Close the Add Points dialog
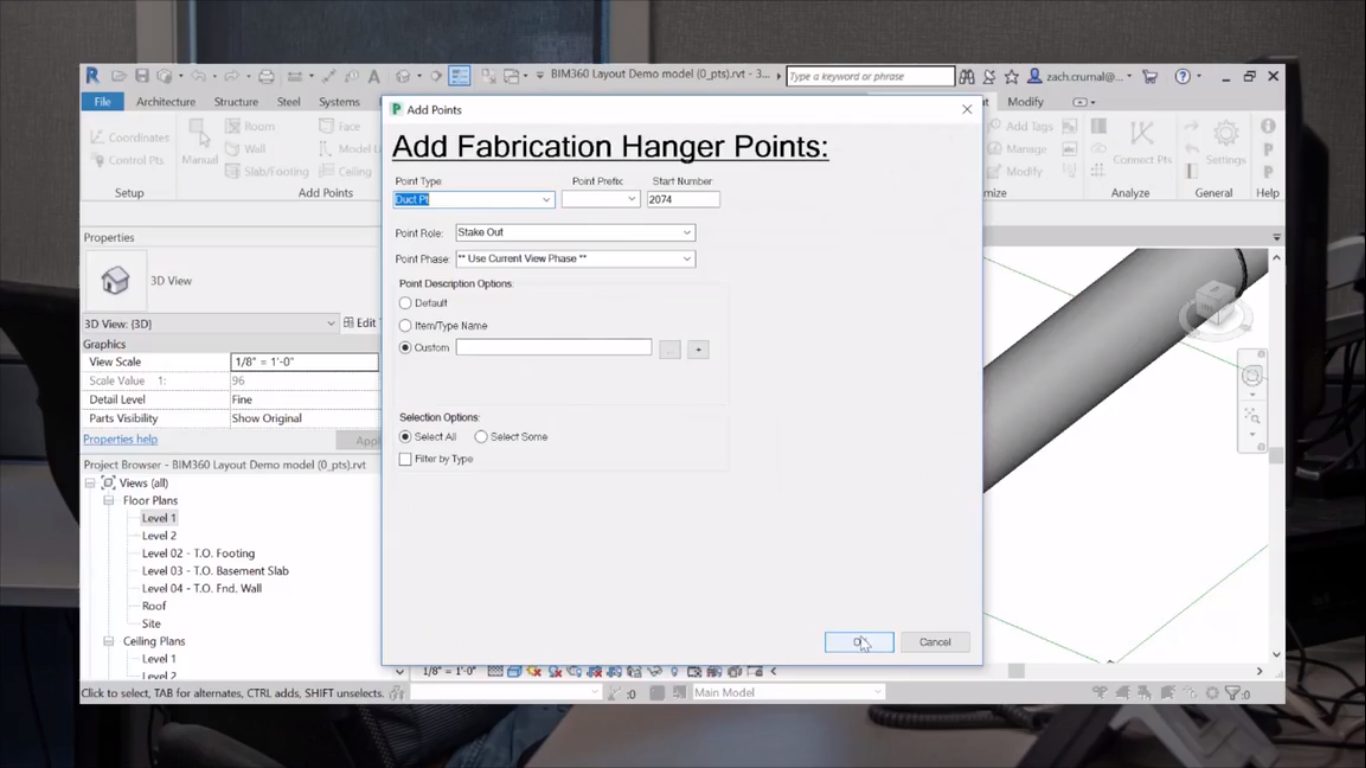Image resolution: width=1366 pixels, height=768 pixels. pyautogui.click(x=967, y=109)
